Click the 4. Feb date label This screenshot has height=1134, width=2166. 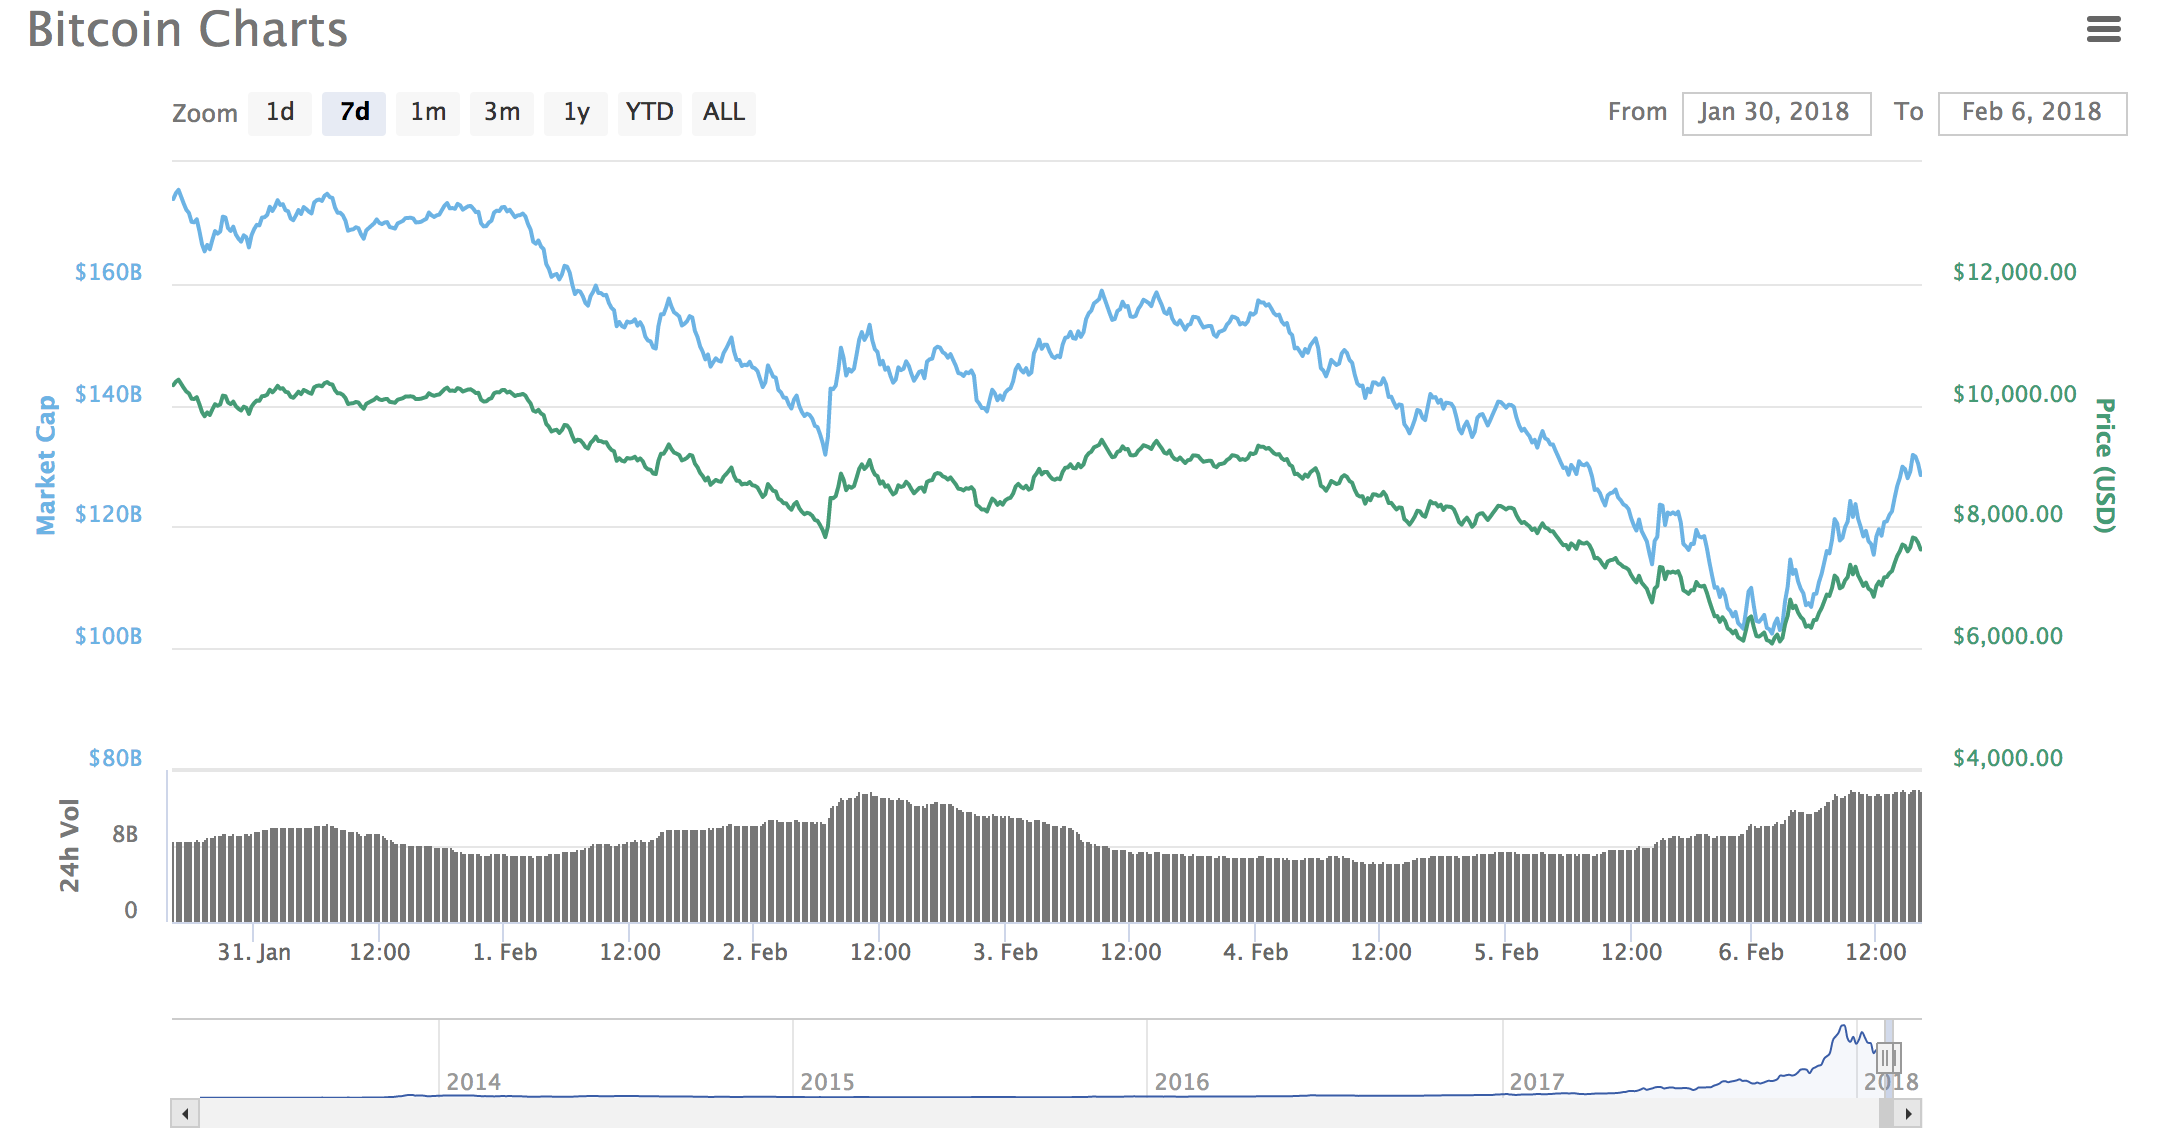tap(1255, 952)
